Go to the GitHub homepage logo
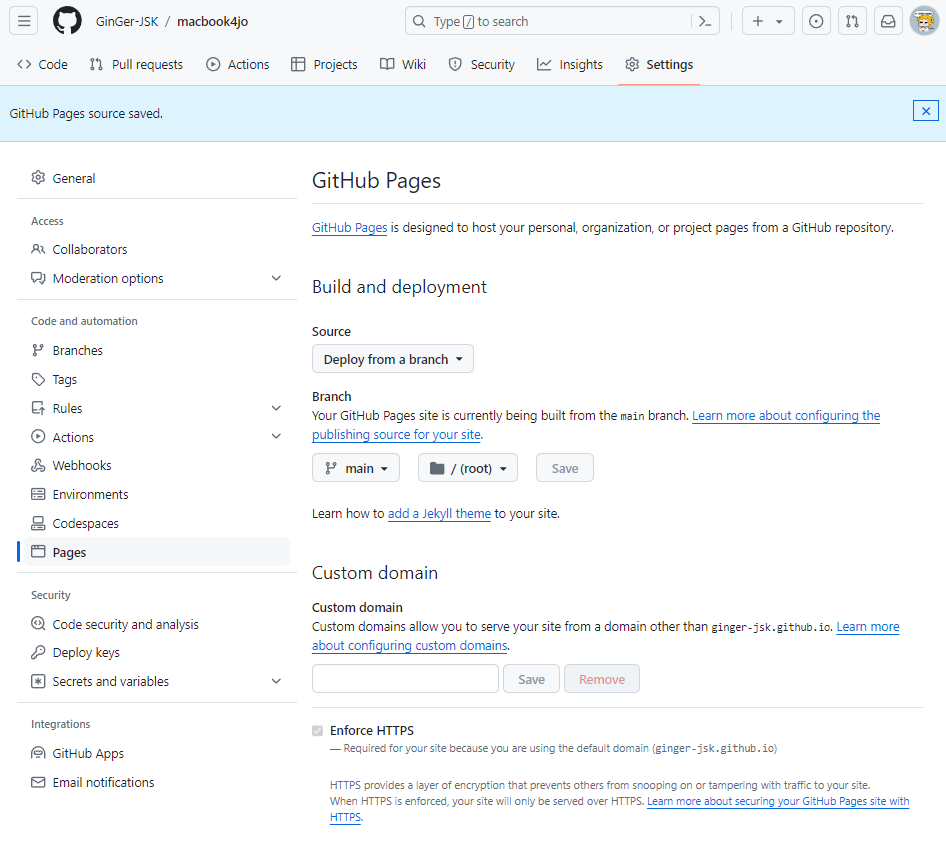The width and height of the screenshot is (946, 851). coord(67,21)
